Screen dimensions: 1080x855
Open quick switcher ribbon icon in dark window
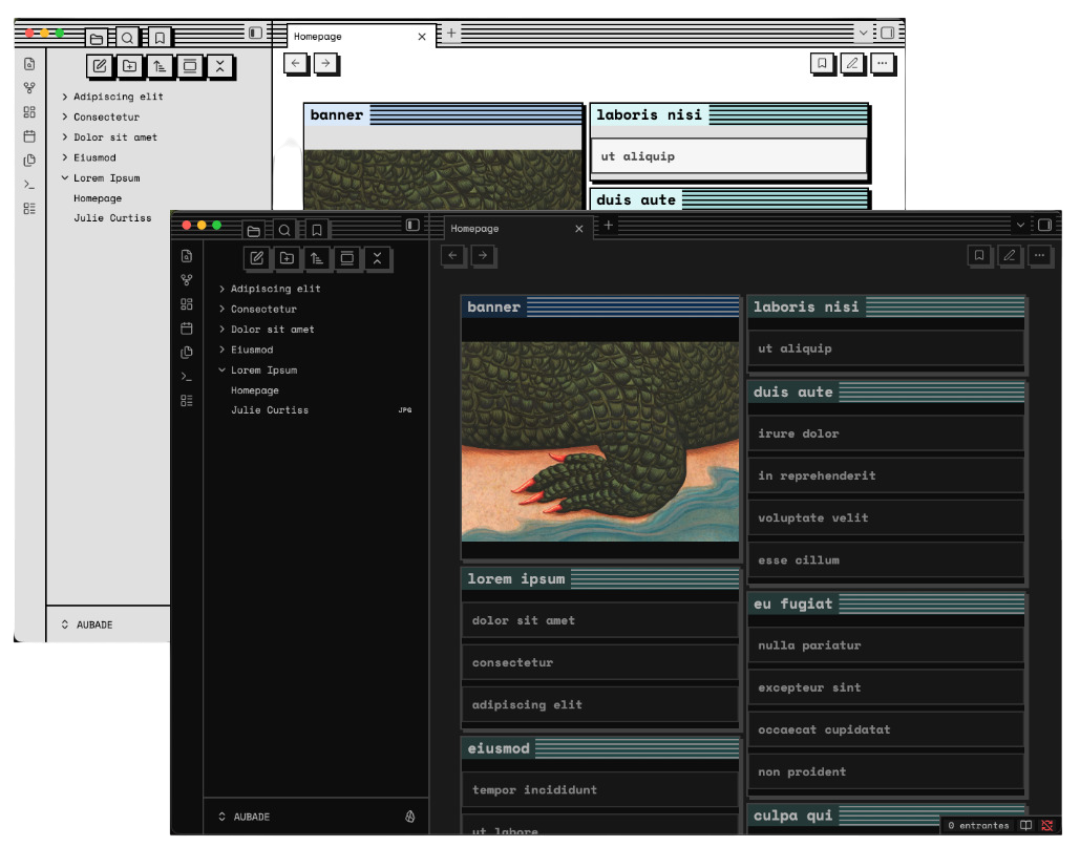click(x=187, y=256)
